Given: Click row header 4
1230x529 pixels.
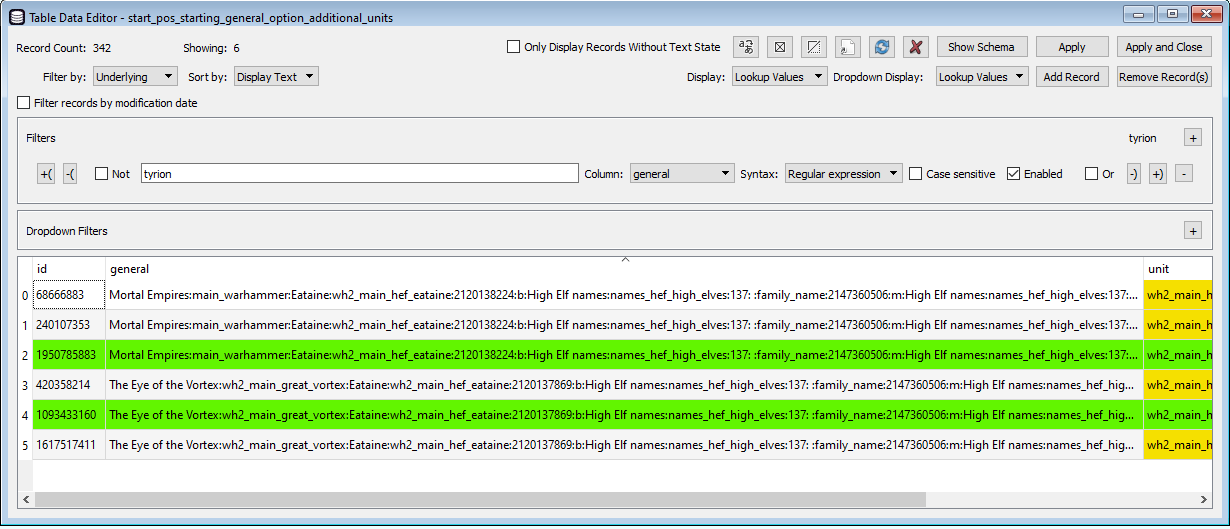Looking at the screenshot, I should pyautogui.click(x=25, y=414).
